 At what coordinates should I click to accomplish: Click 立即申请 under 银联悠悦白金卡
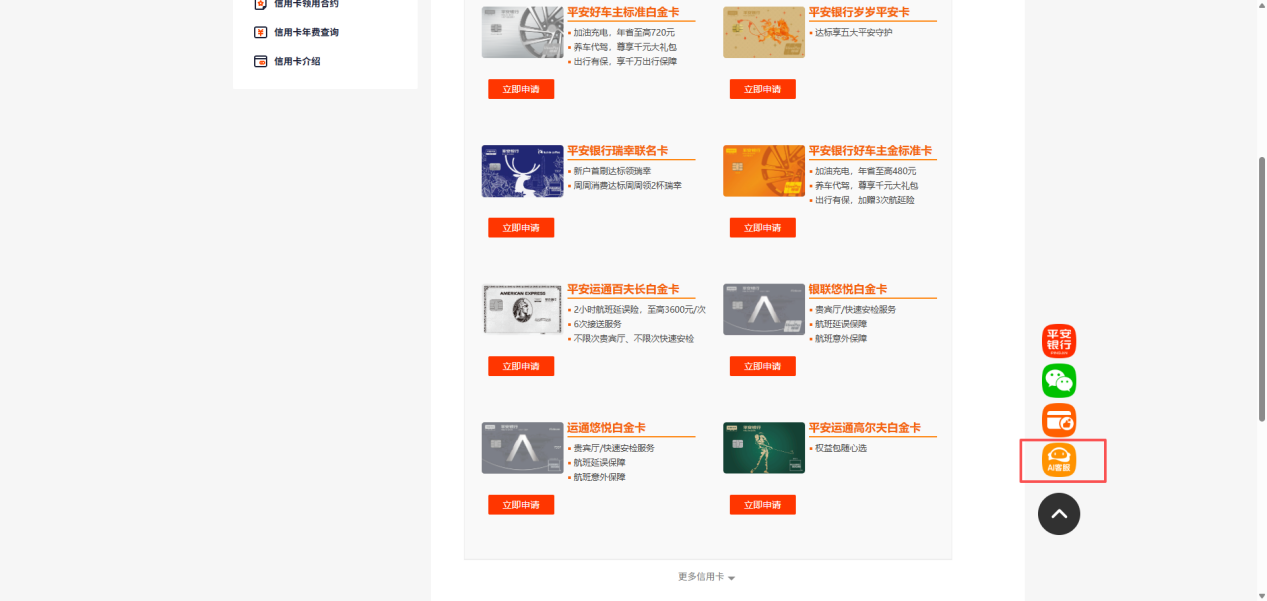coord(762,366)
